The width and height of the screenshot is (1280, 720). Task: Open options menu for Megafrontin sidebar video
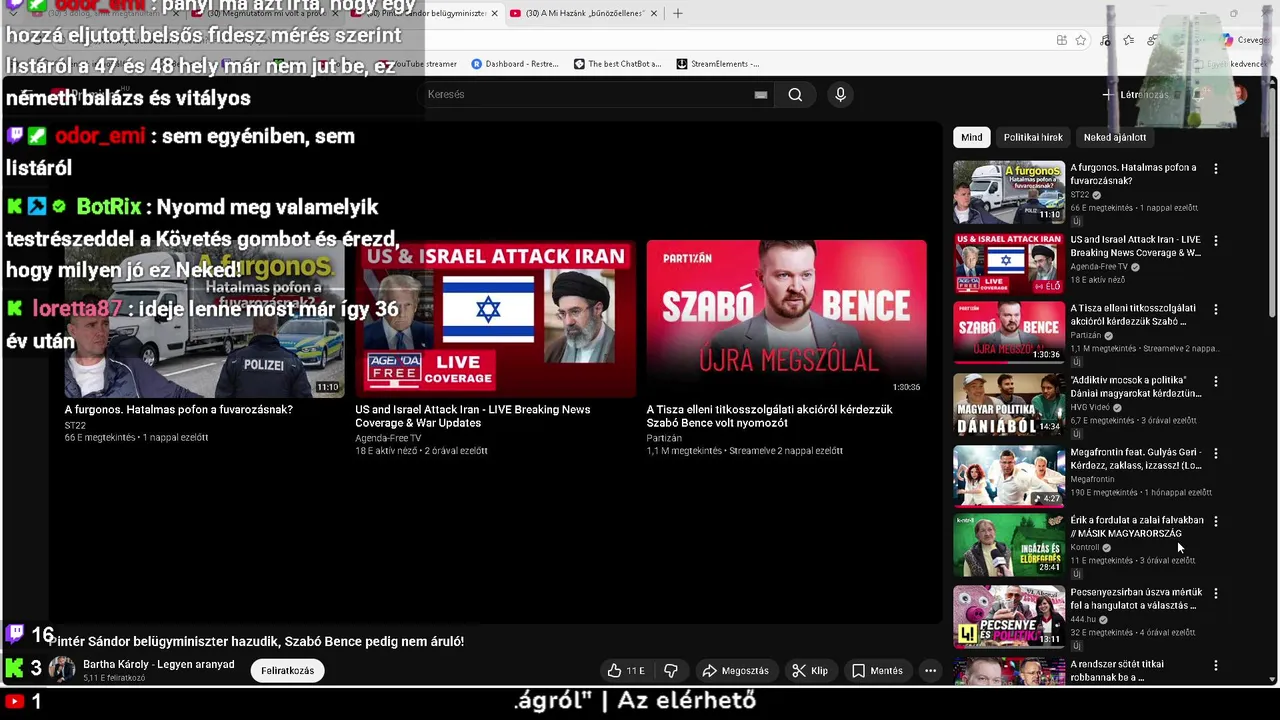1216,453
